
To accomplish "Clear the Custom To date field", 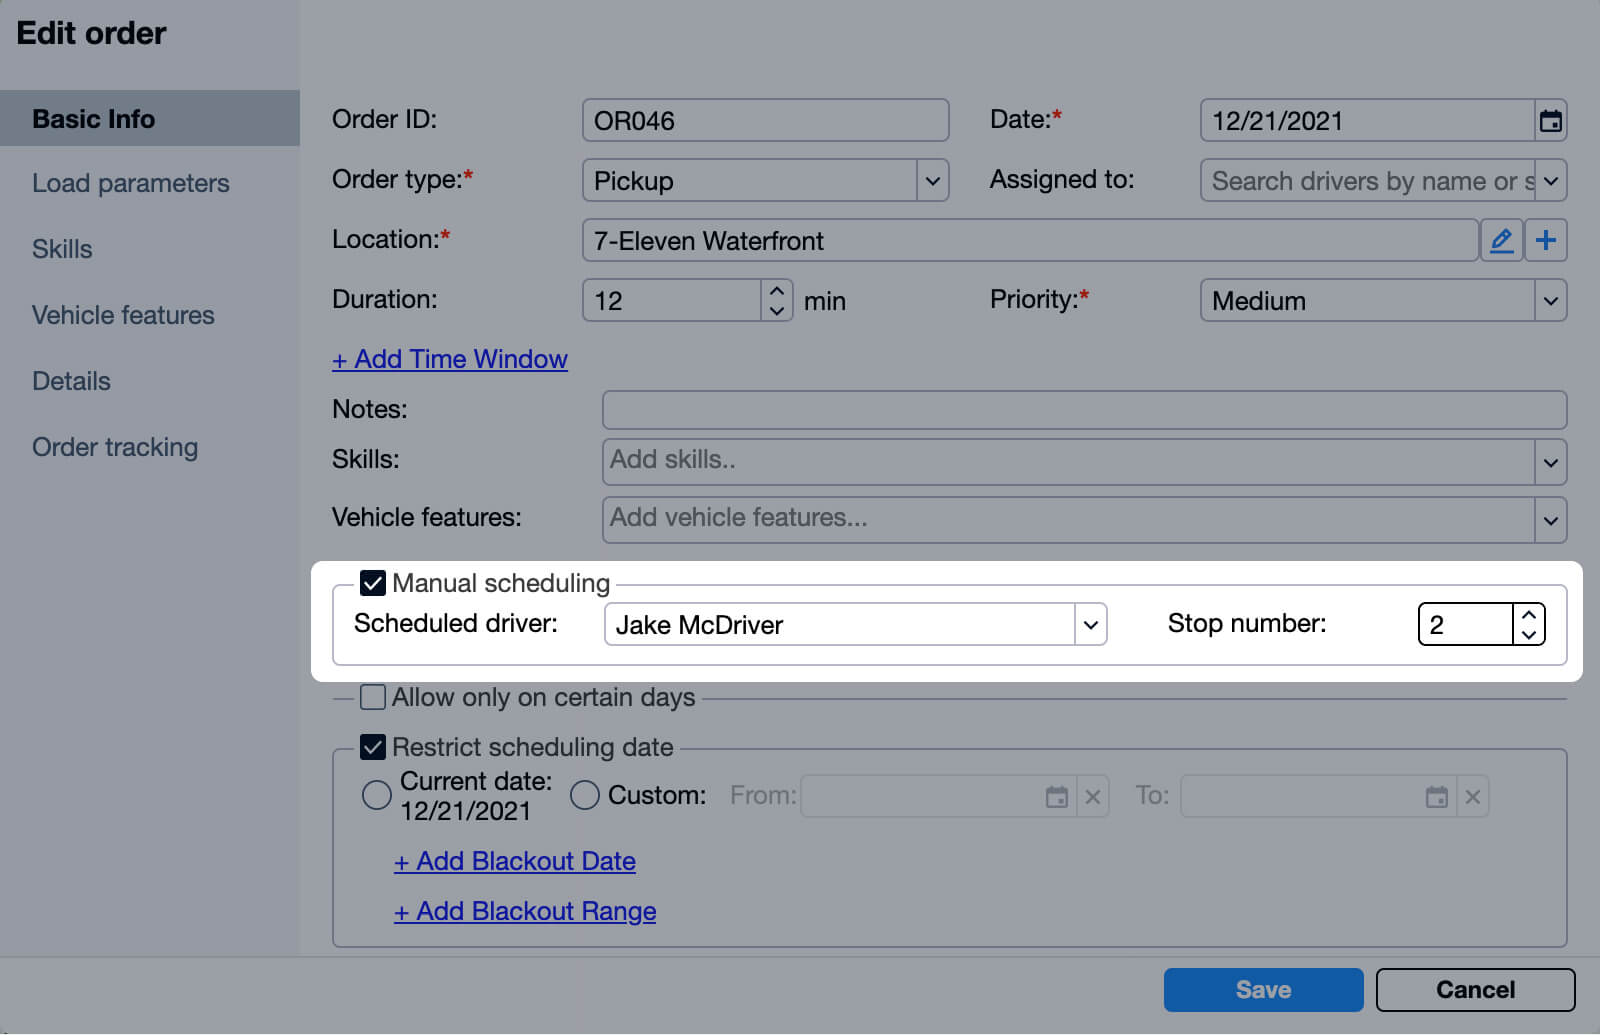I will [x=1473, y=797].
